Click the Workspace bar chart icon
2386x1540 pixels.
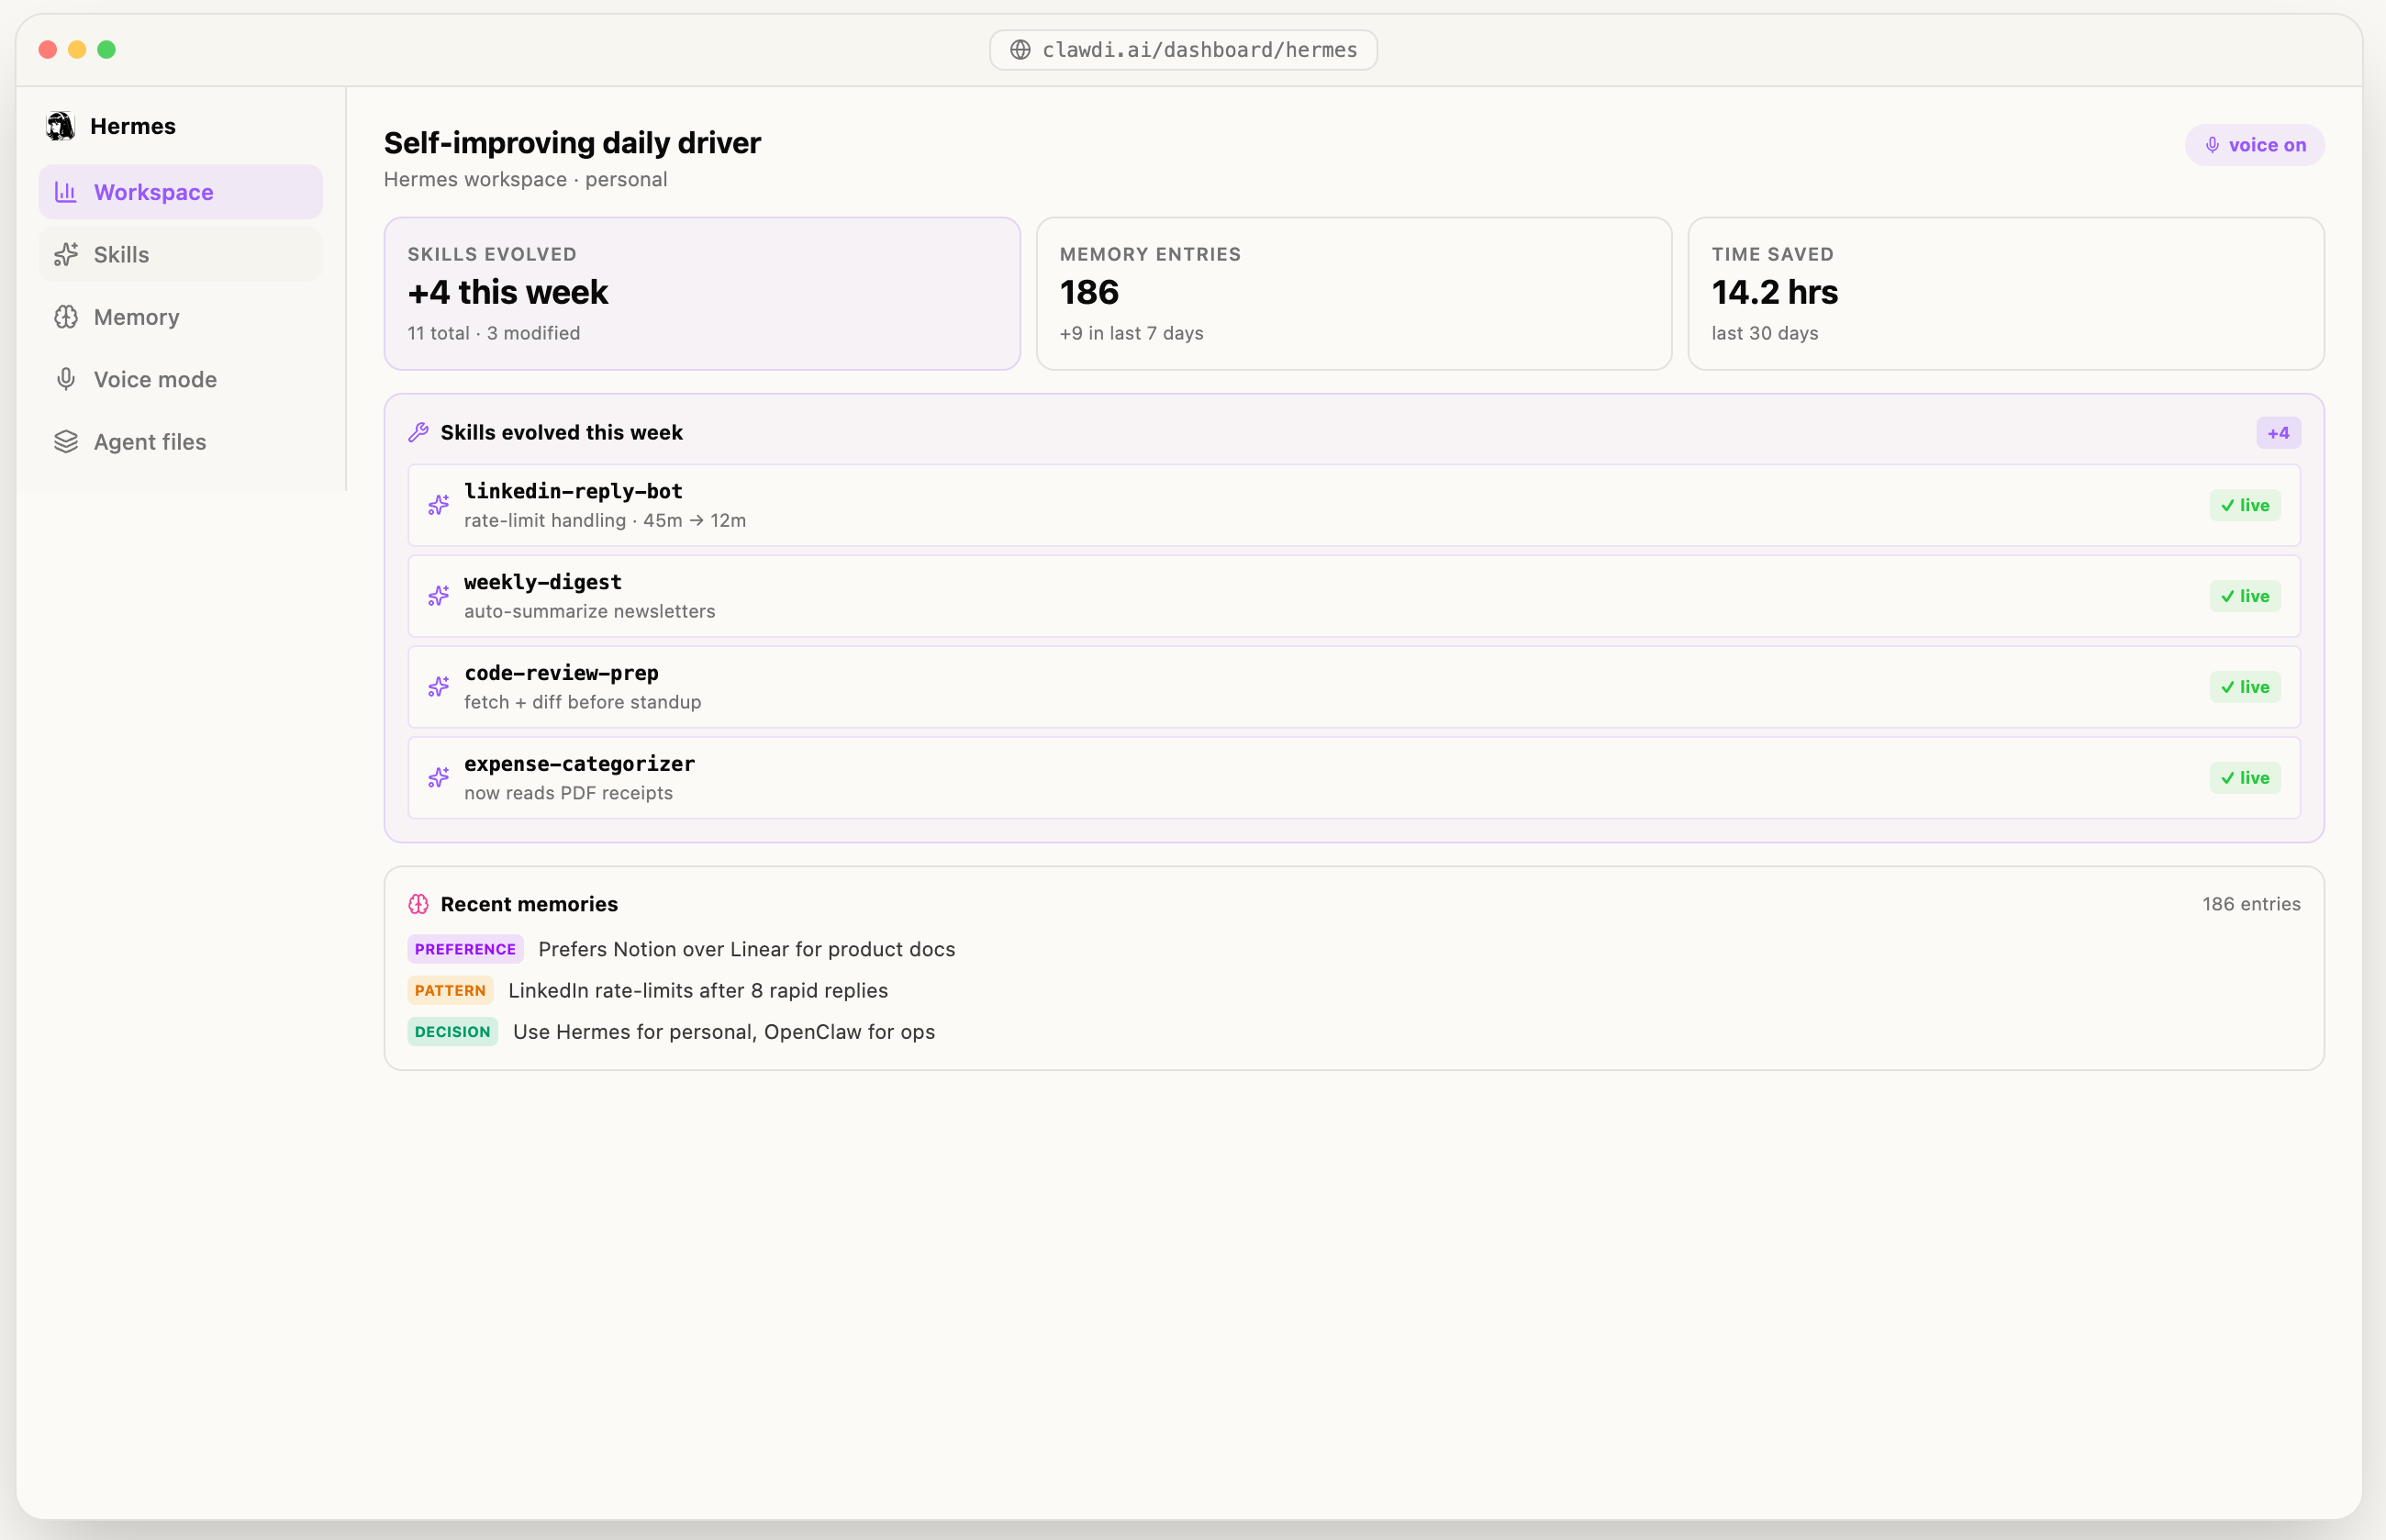coord(66,192)
